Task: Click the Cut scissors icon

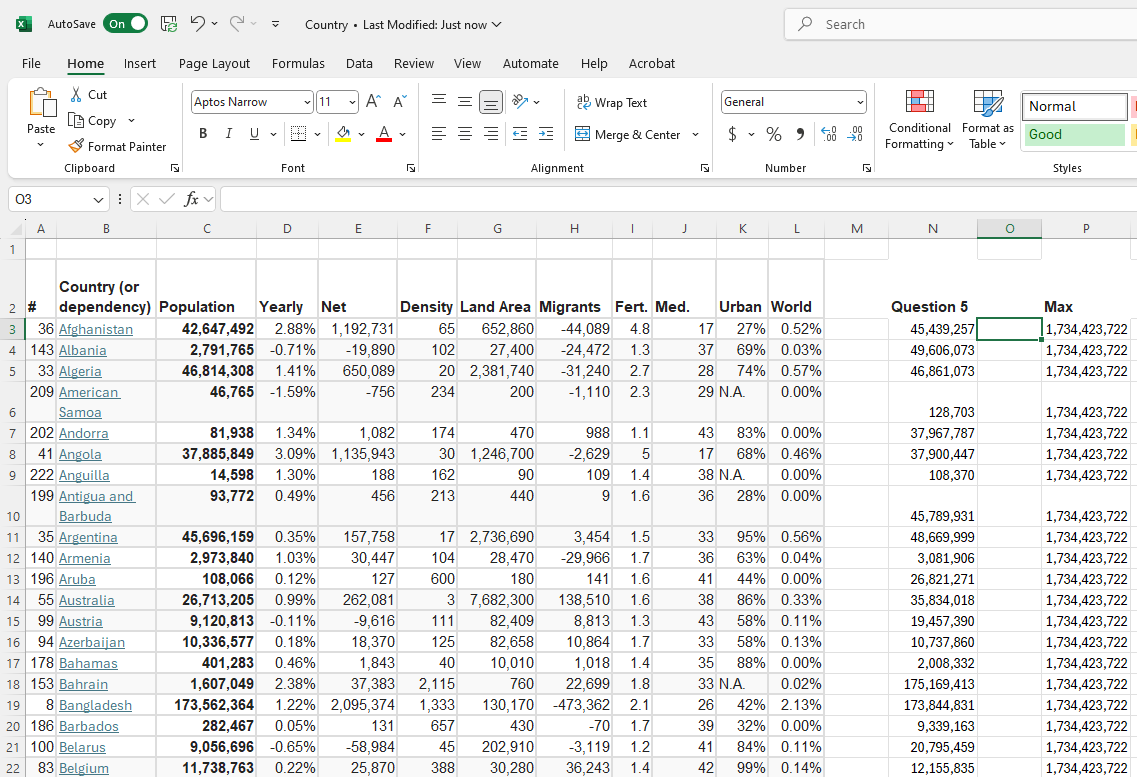Action: click(x=76, y=94)
